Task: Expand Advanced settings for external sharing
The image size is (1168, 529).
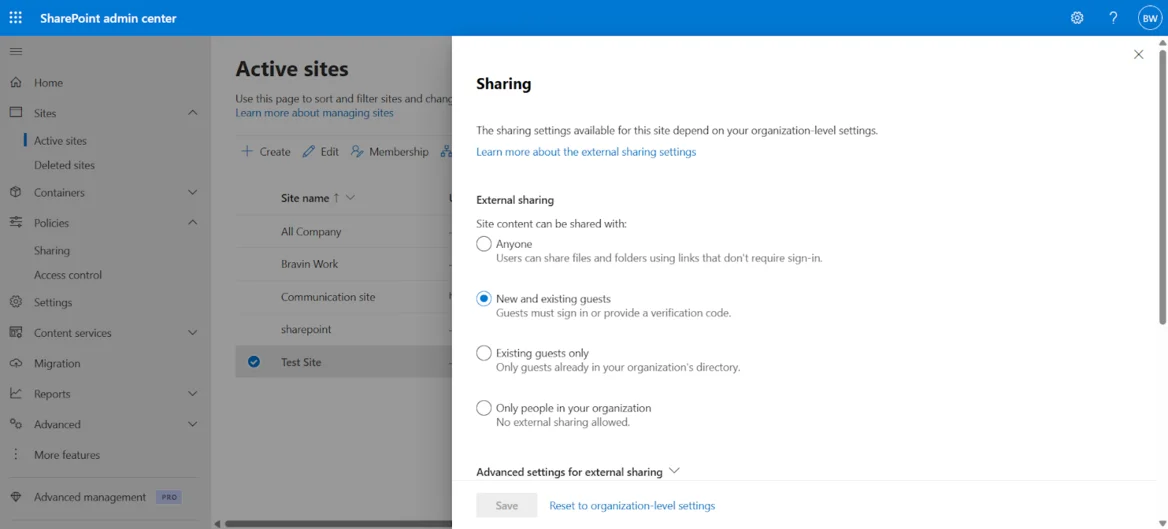Action: pos(674,471)
